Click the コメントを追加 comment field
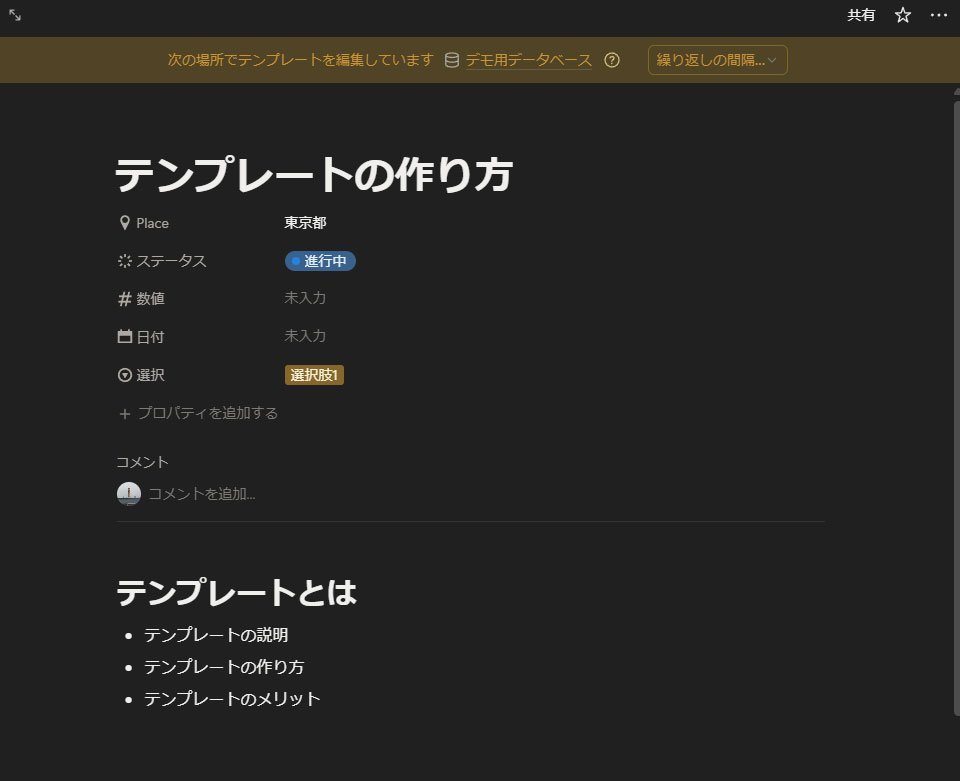 pyautogui.click(x=202, y=493)
